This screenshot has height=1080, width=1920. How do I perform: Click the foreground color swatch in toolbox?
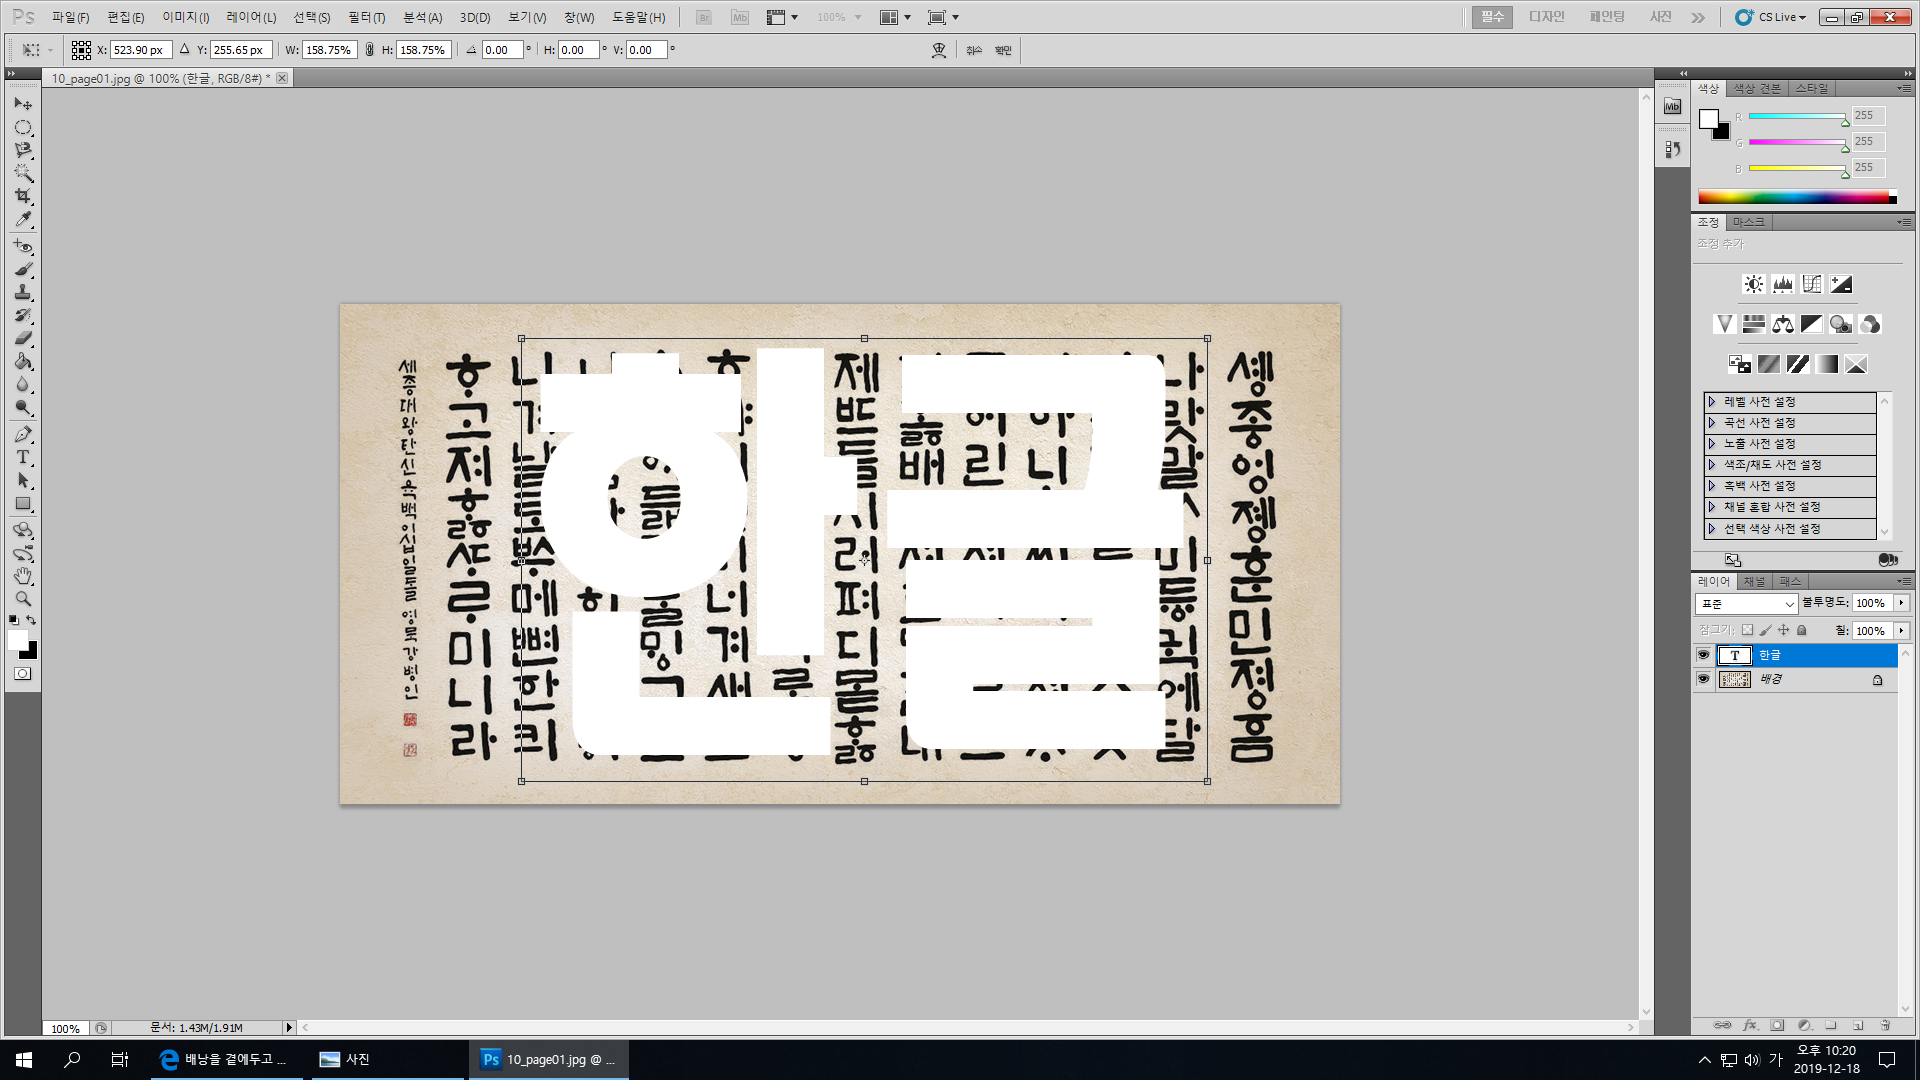[17, 641]
